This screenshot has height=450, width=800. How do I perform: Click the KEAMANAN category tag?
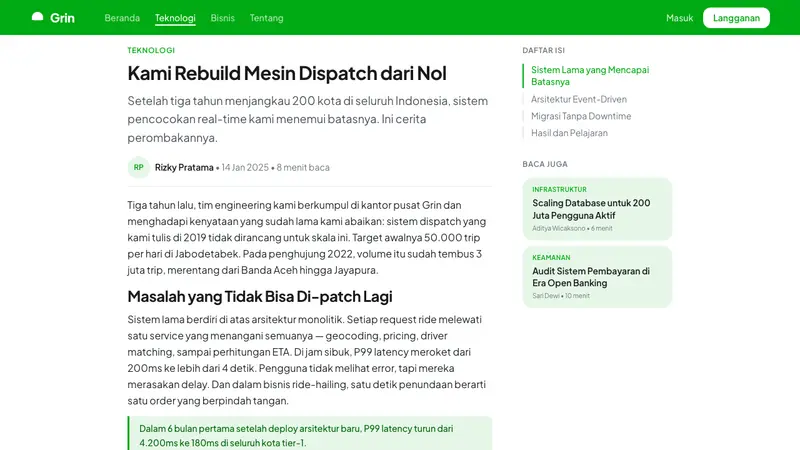[x=551, y=258]
